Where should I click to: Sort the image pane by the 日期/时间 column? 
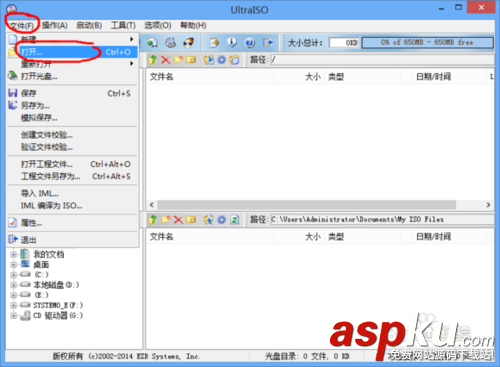point(449,77)
